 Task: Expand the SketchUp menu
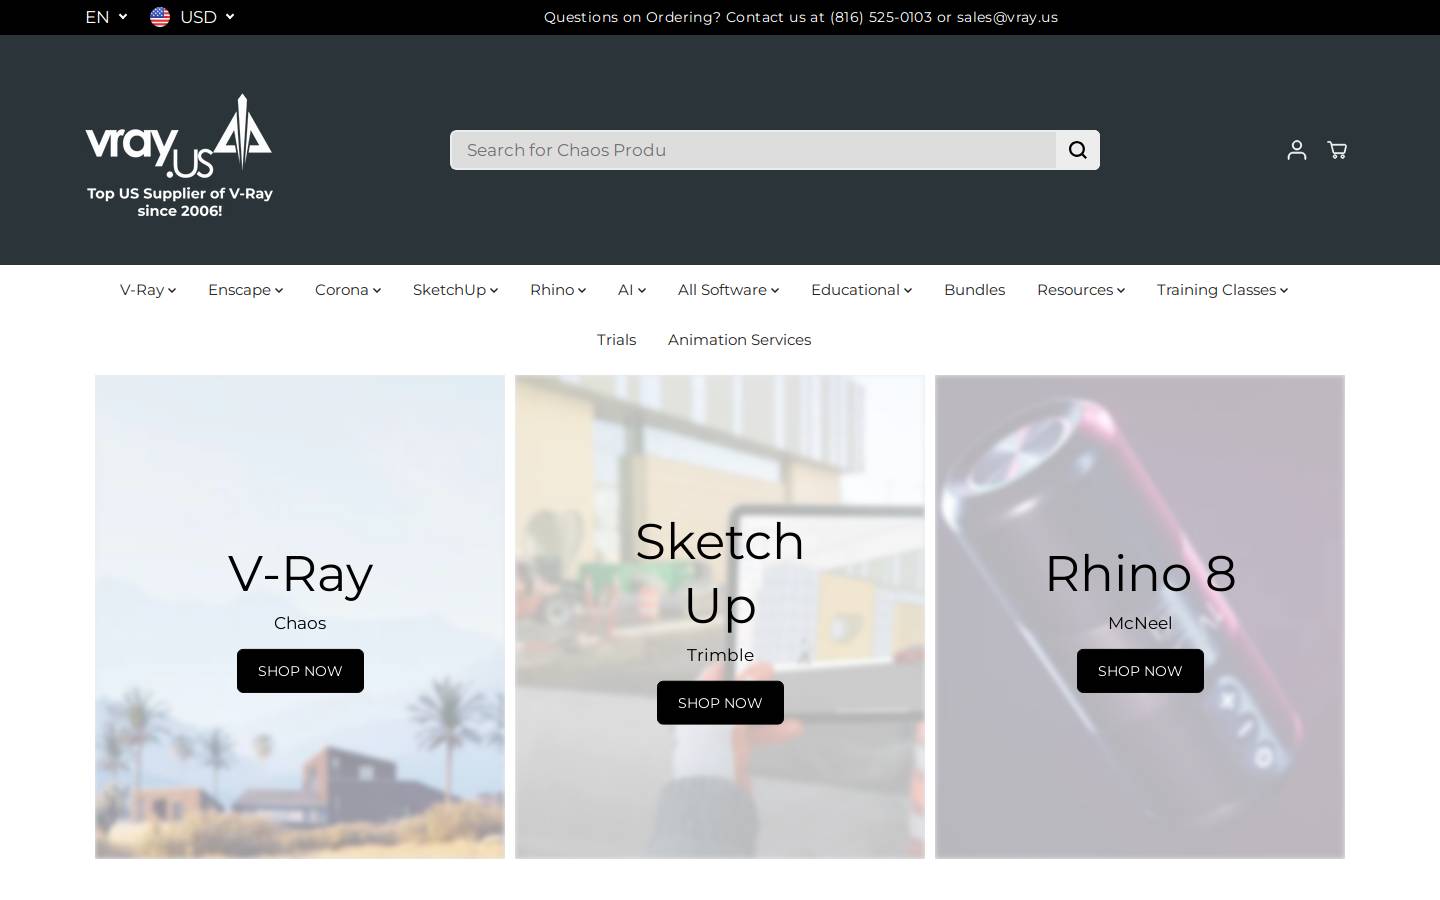(455, 290)
